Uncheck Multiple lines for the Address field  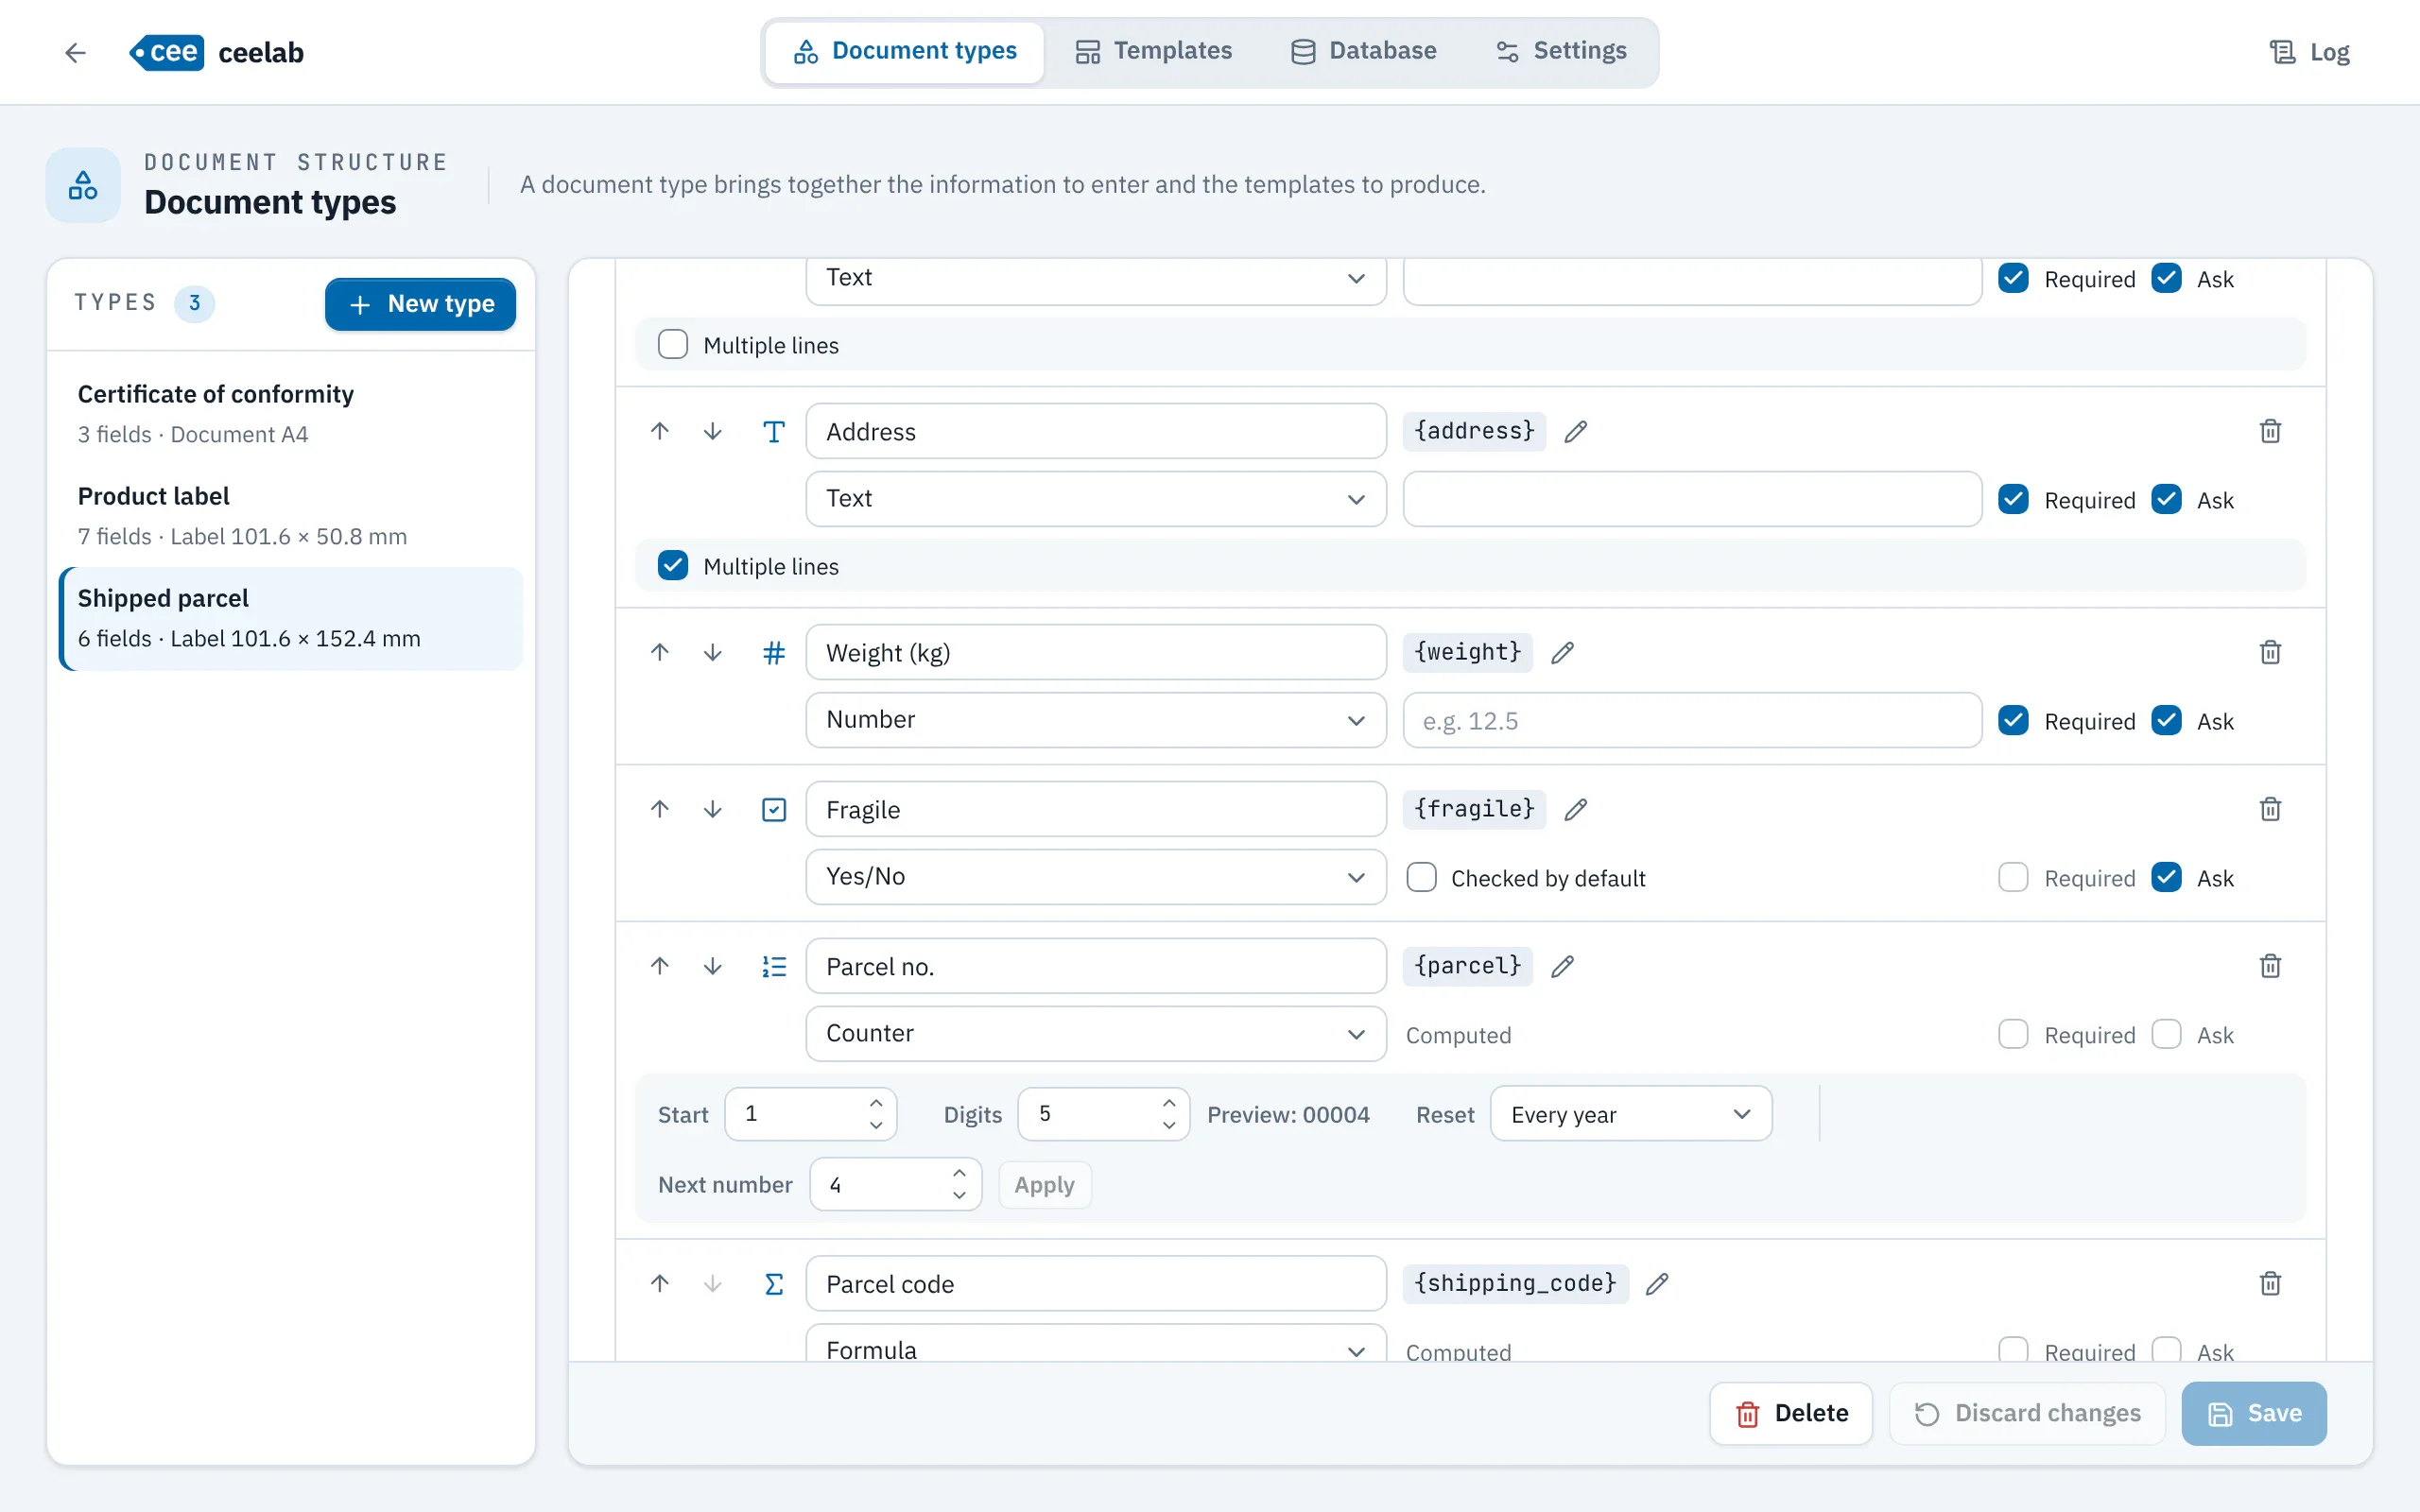[673, 565]
